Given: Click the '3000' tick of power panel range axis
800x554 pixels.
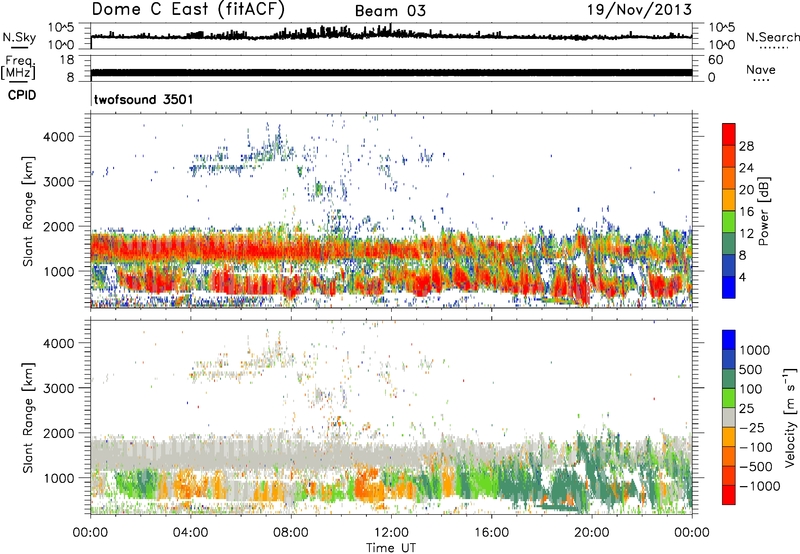Looking at the screenshot, I should (x=59, y=182).
